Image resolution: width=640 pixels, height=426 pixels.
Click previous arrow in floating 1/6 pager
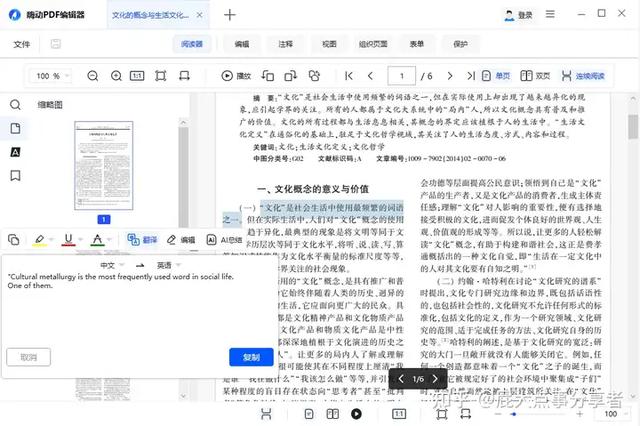coord(401,379)
